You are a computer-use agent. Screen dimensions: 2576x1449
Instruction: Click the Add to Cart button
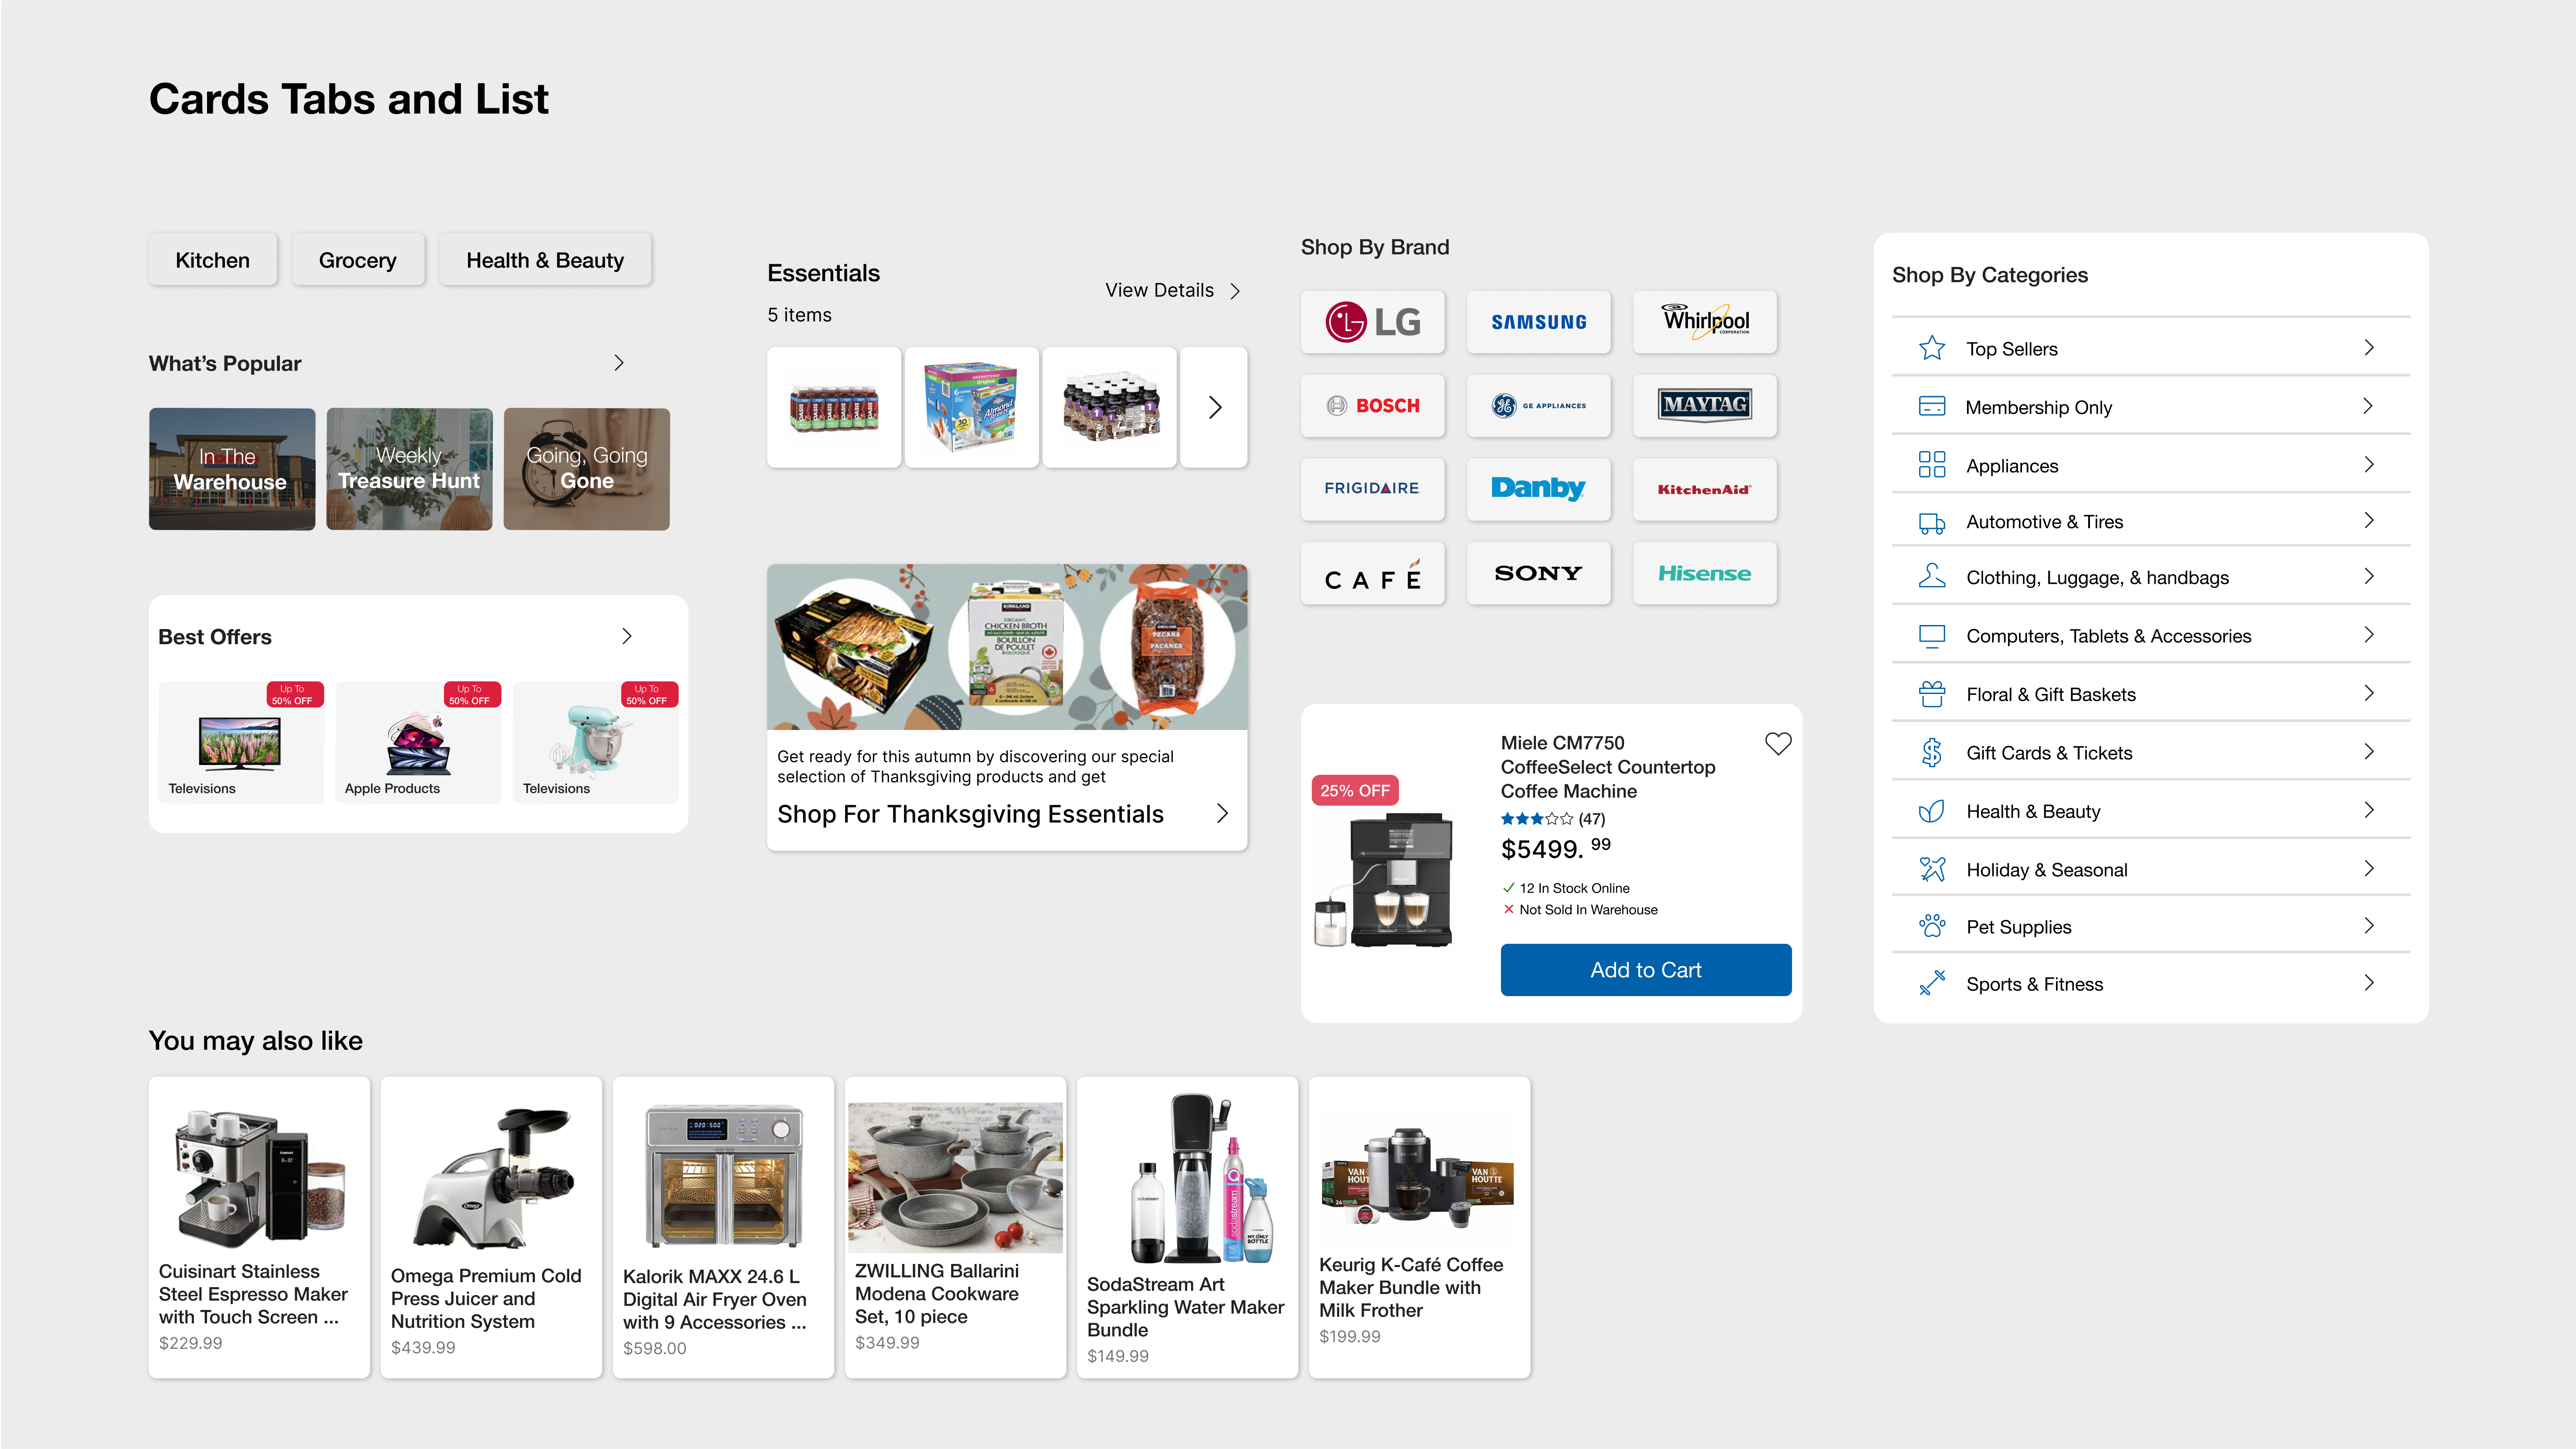click(1646, 970)
